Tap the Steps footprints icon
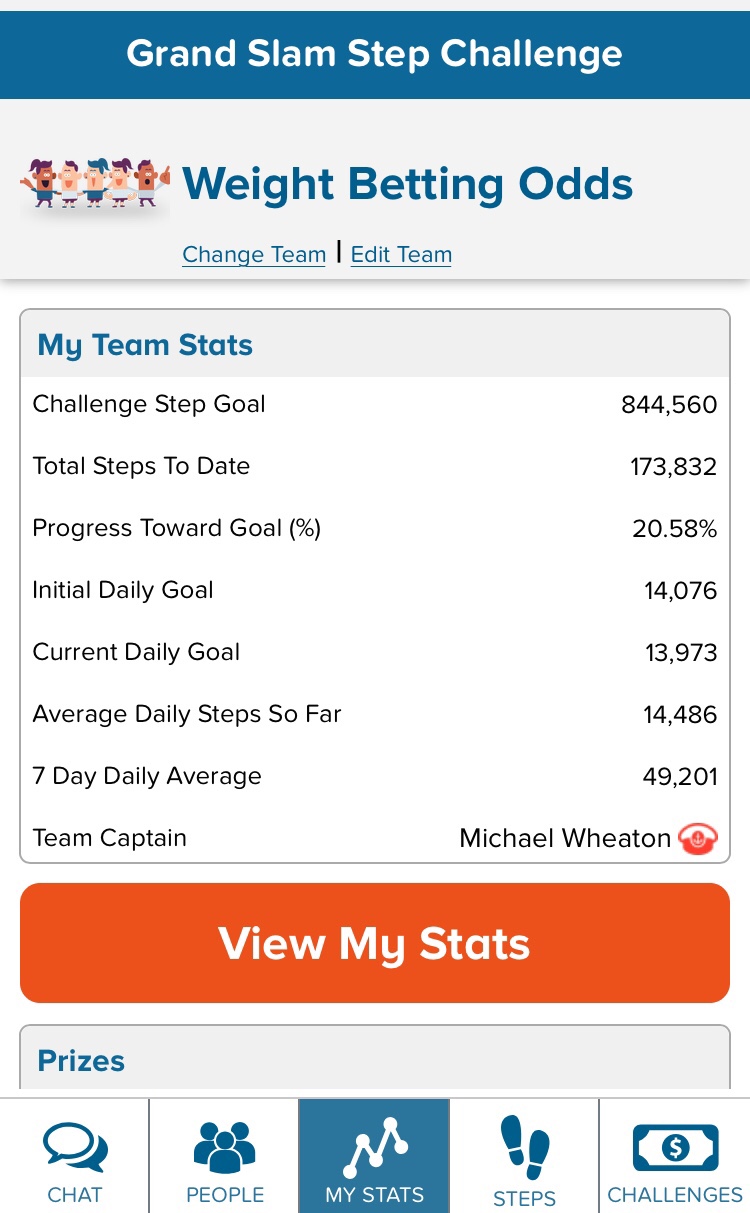Screen dimensions: 750x1213 pos(524,1148)
